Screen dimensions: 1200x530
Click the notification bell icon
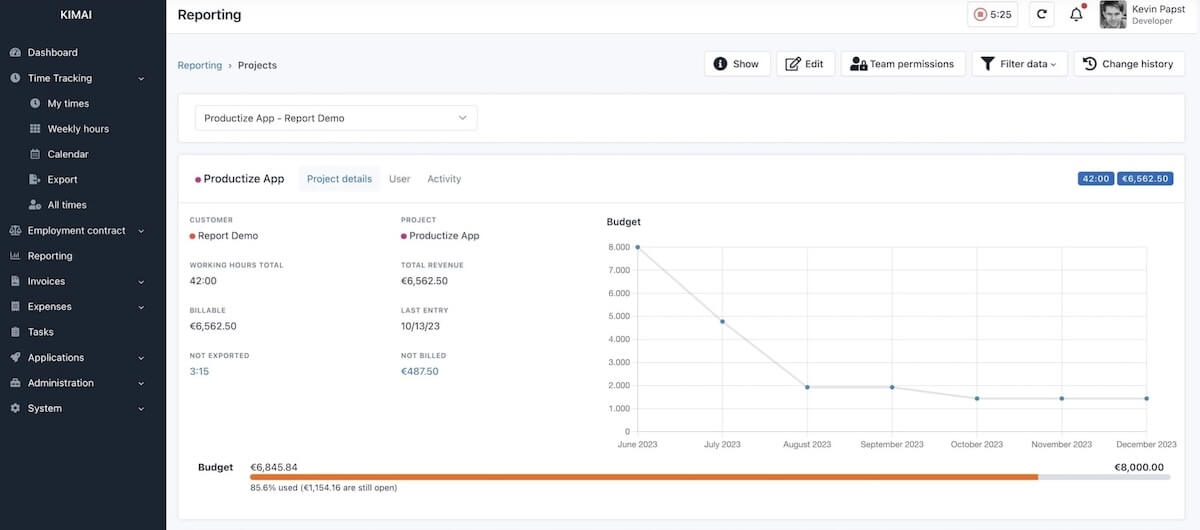tap(1076, 15)
